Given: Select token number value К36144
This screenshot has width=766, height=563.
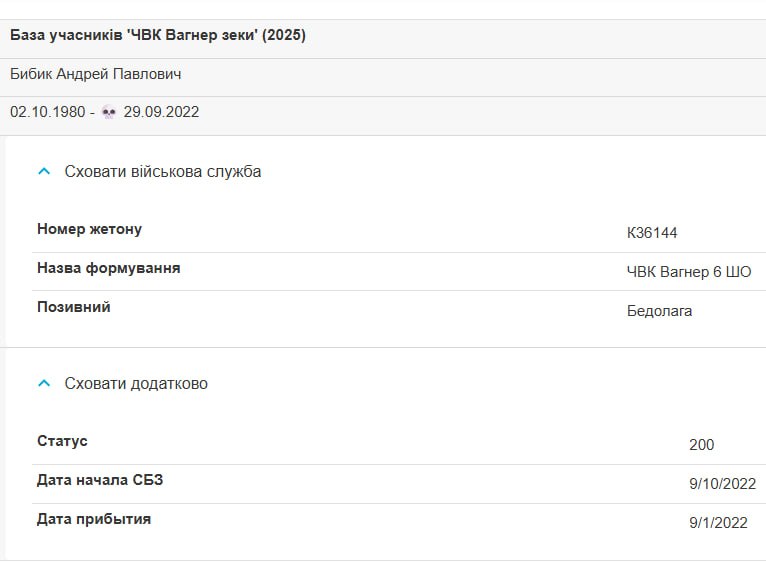Looking at the screenshot, I should [652, 233].
